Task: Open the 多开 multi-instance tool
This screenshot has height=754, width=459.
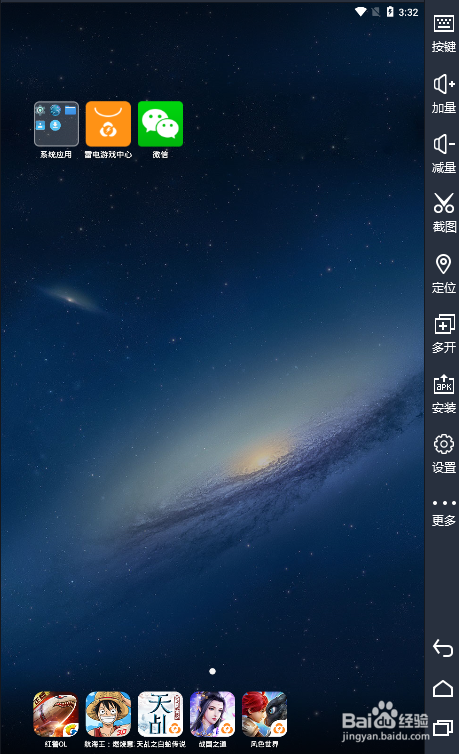Action: pos(443,334)
